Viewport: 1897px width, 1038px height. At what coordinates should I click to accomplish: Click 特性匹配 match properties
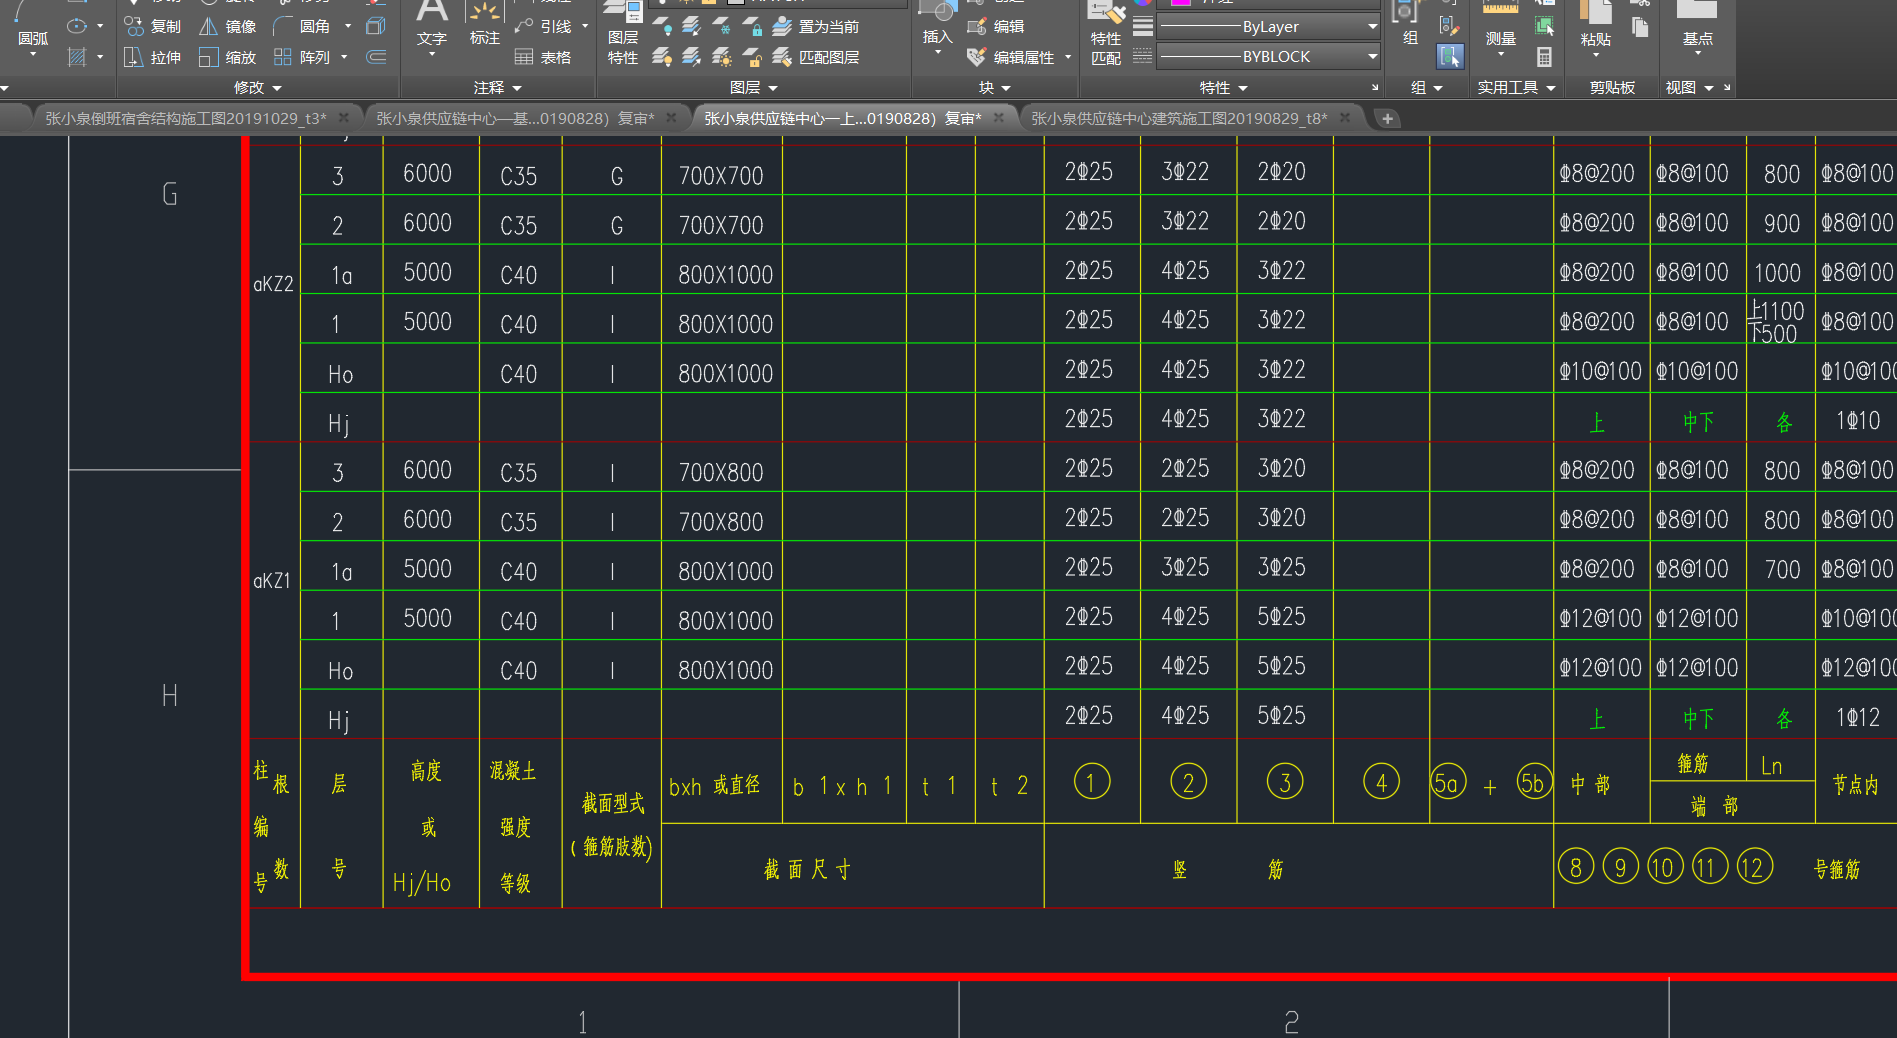1106,35
